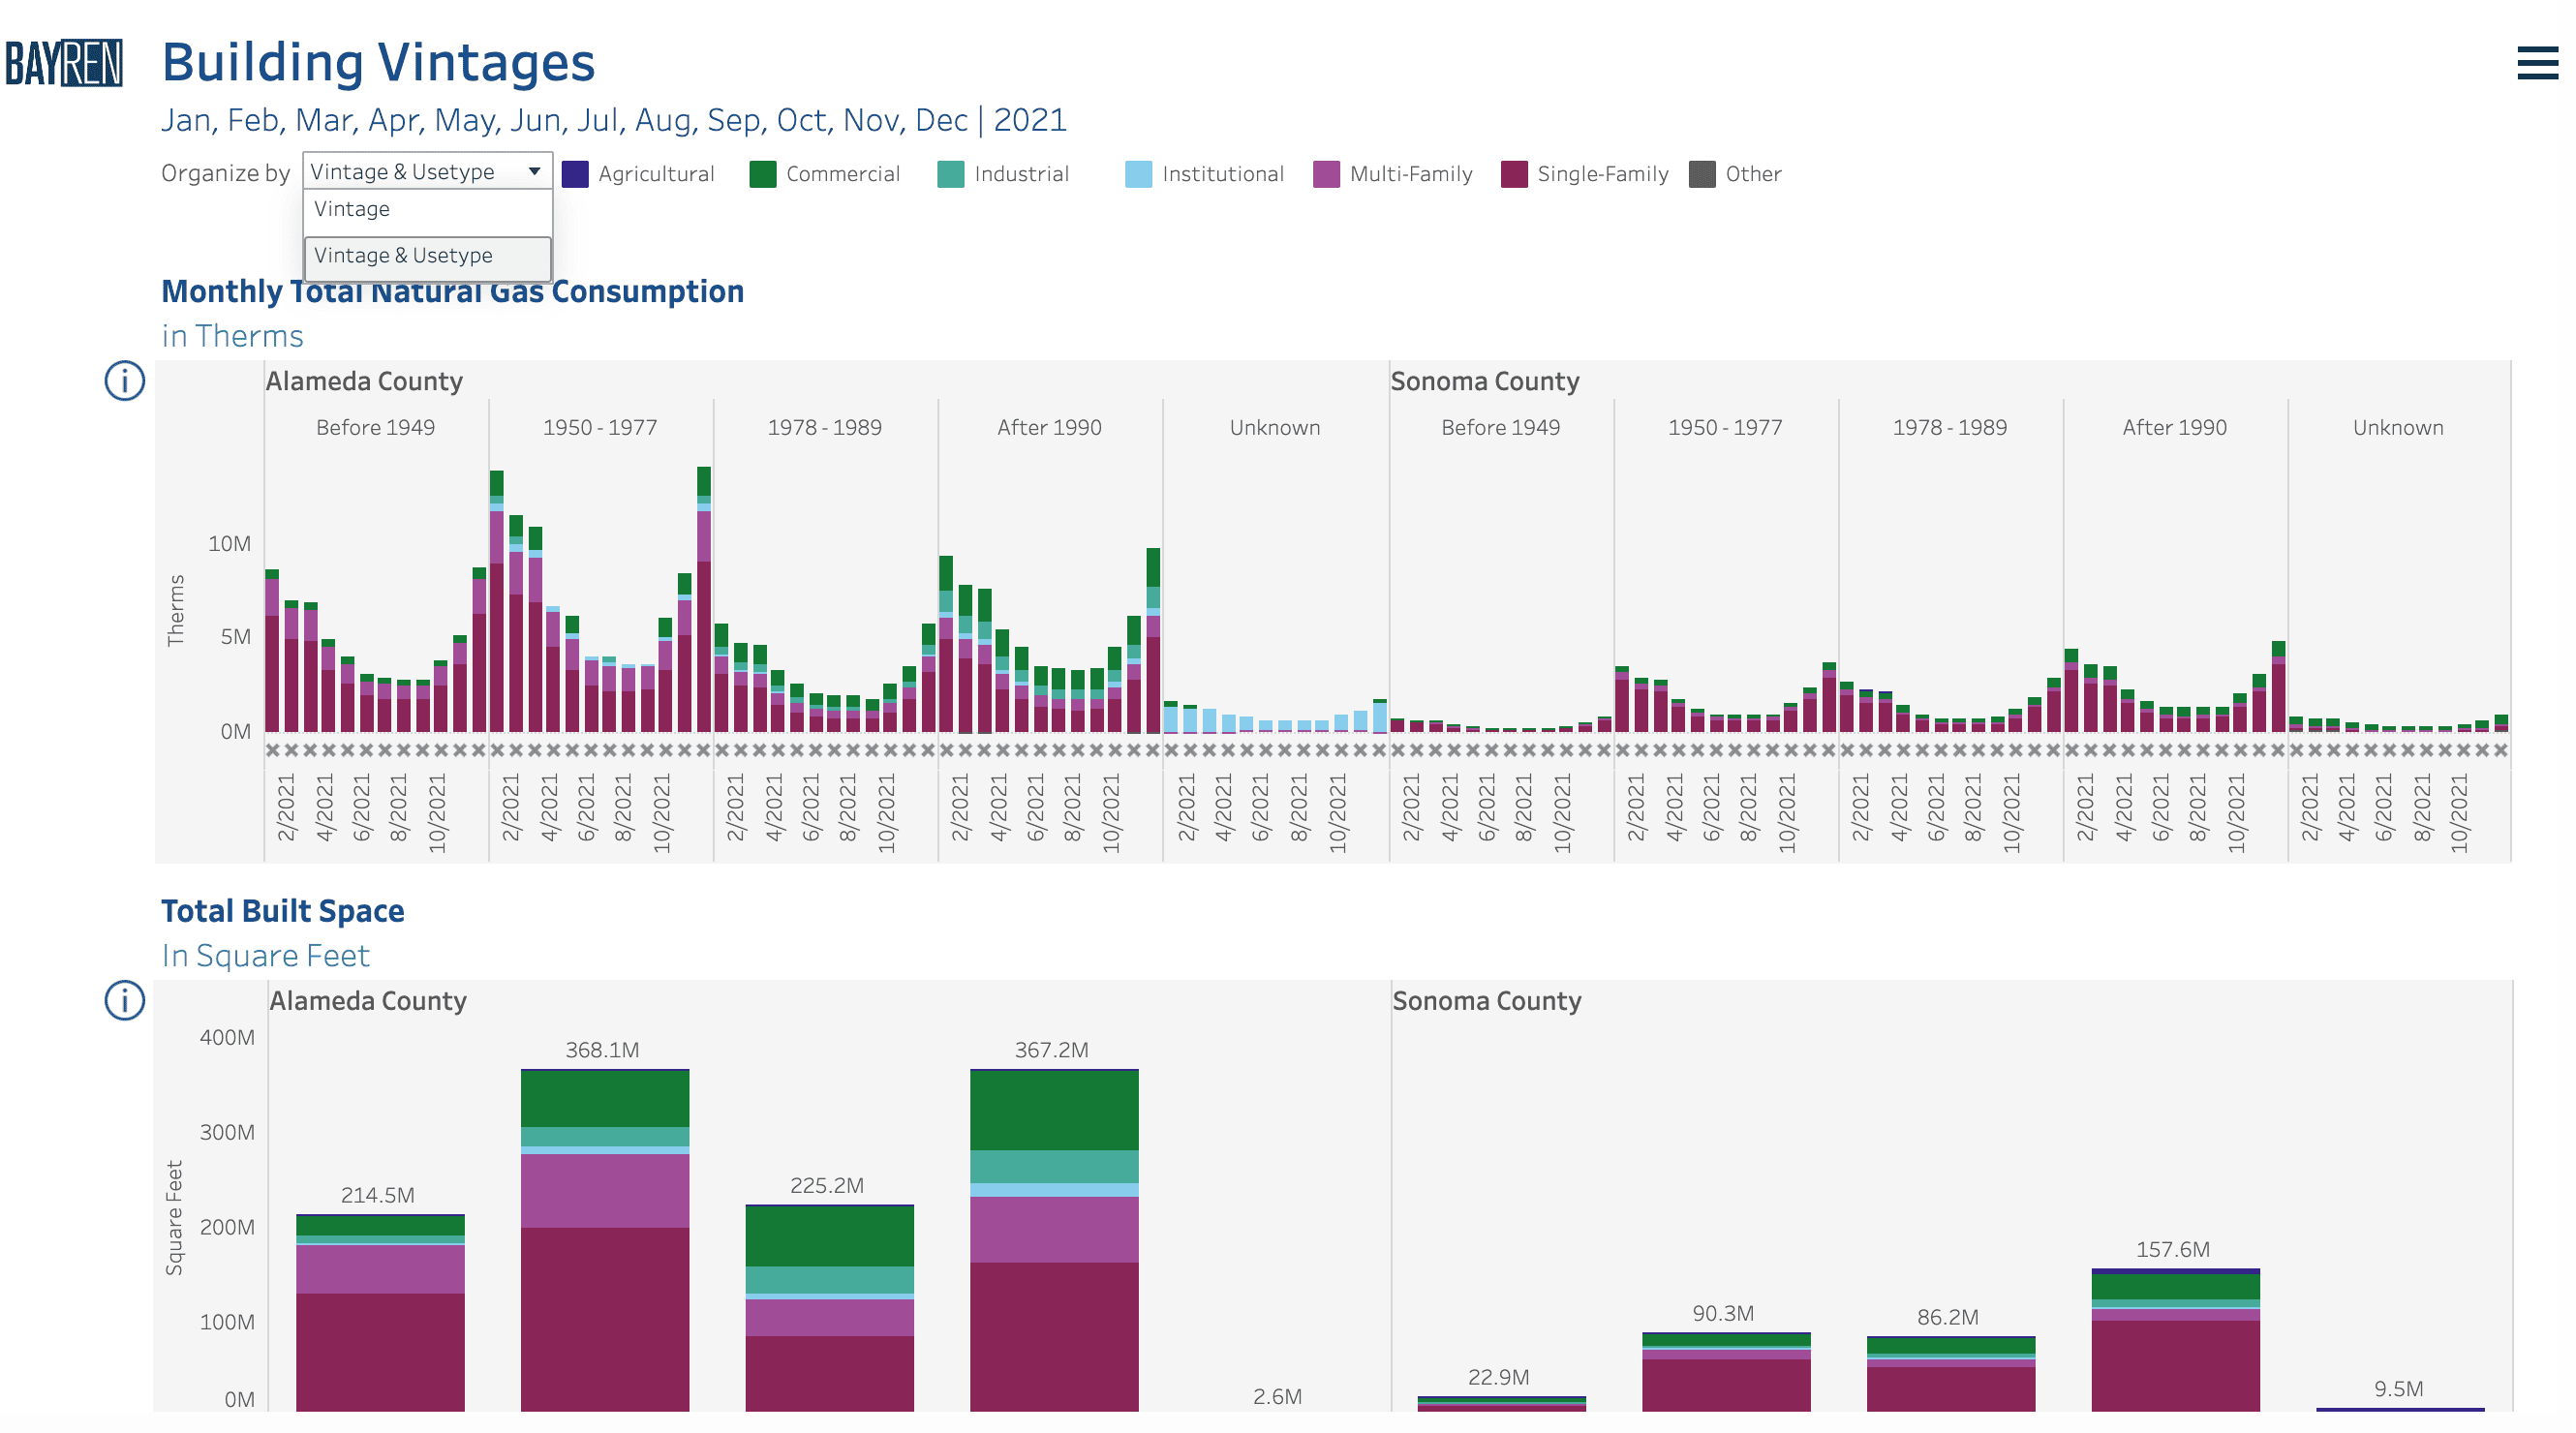Viewport: 2576px width, 1433px height.
Task: Click the Single-Family legend swatch
Action: 1514,174
